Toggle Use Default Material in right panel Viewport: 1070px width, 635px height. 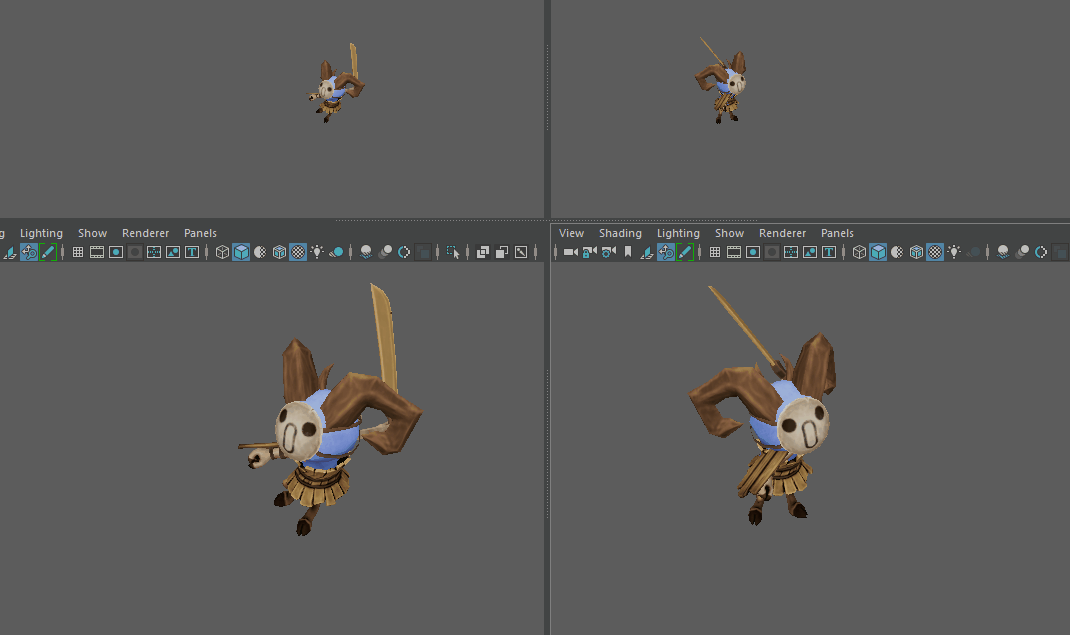pos(897,252)
